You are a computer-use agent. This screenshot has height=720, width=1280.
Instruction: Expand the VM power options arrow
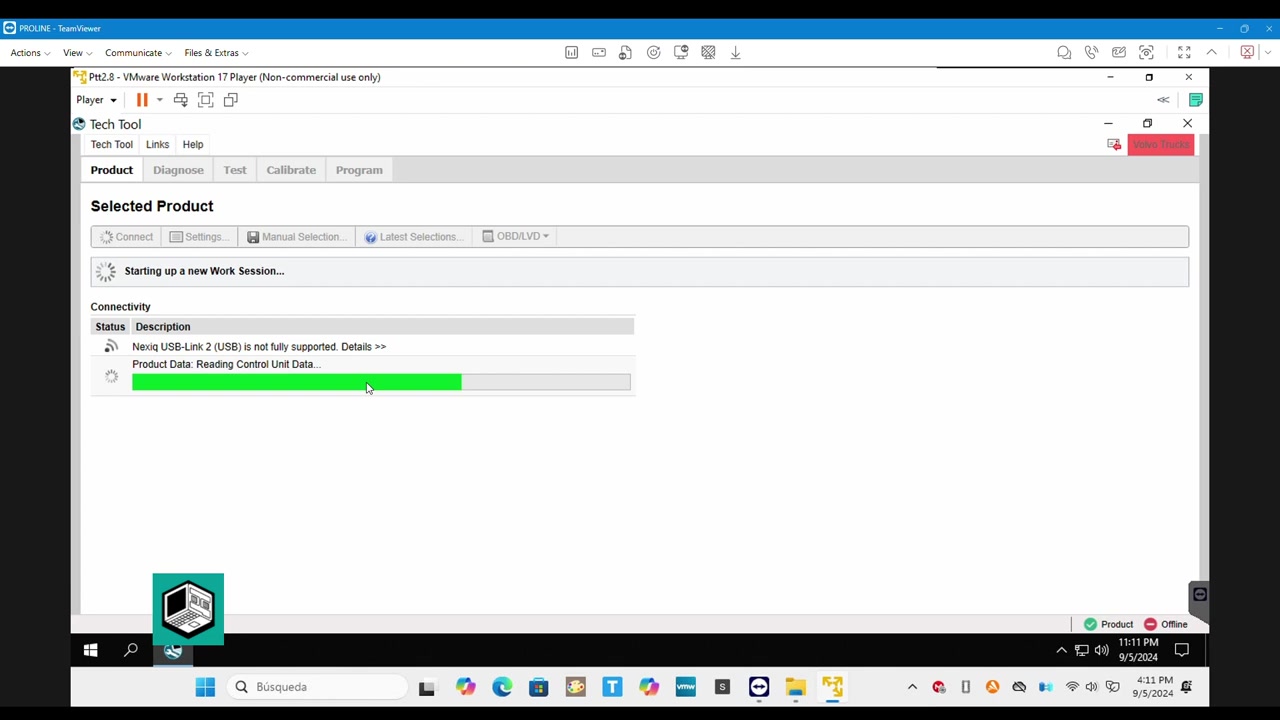click(159, 100)
